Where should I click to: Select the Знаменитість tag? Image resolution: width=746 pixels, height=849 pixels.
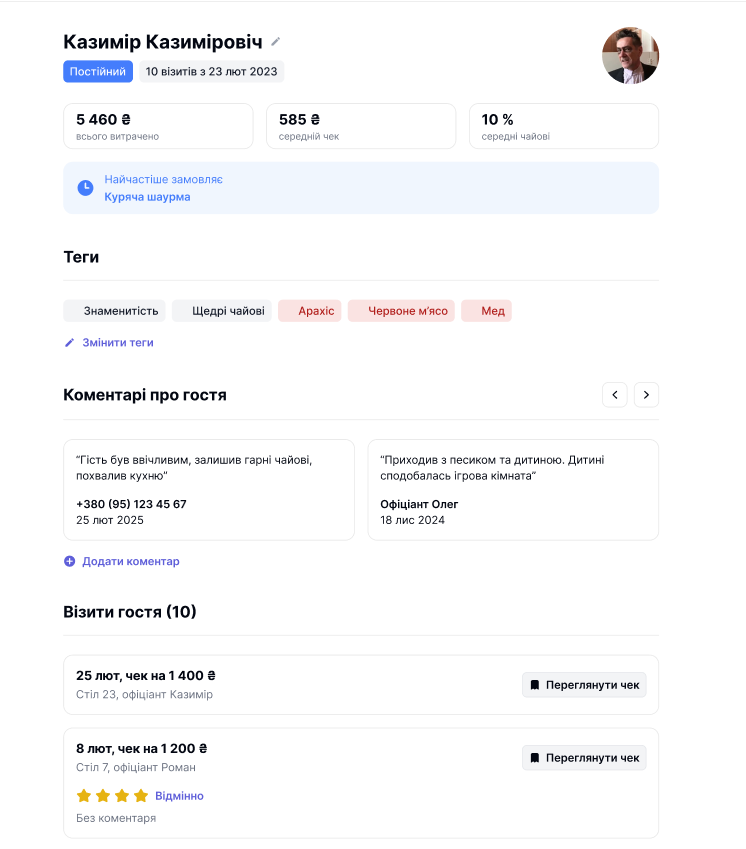point(114,311)
